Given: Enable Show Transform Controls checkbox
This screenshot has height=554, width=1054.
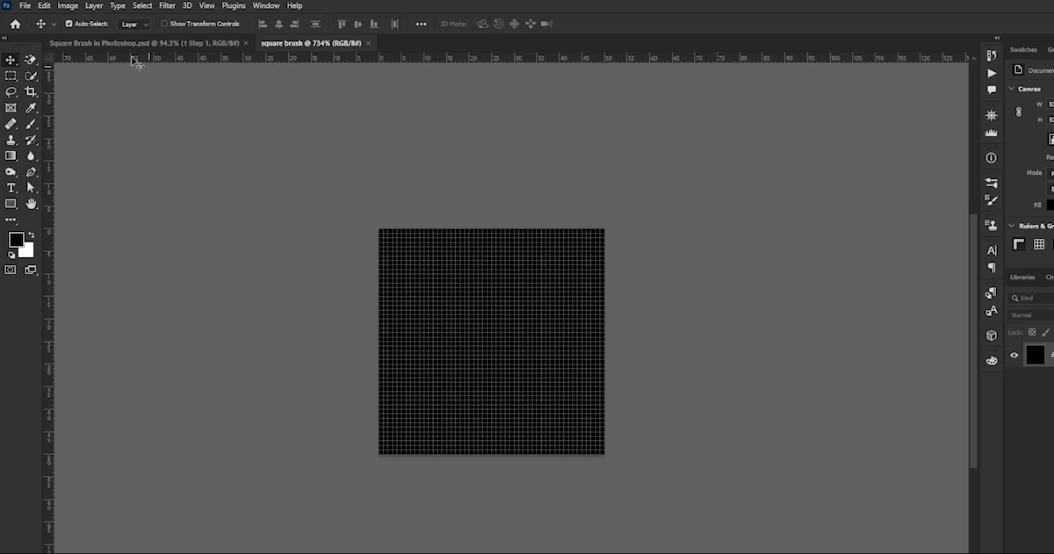Looking at the screenshot, I should tap(163, 24).
